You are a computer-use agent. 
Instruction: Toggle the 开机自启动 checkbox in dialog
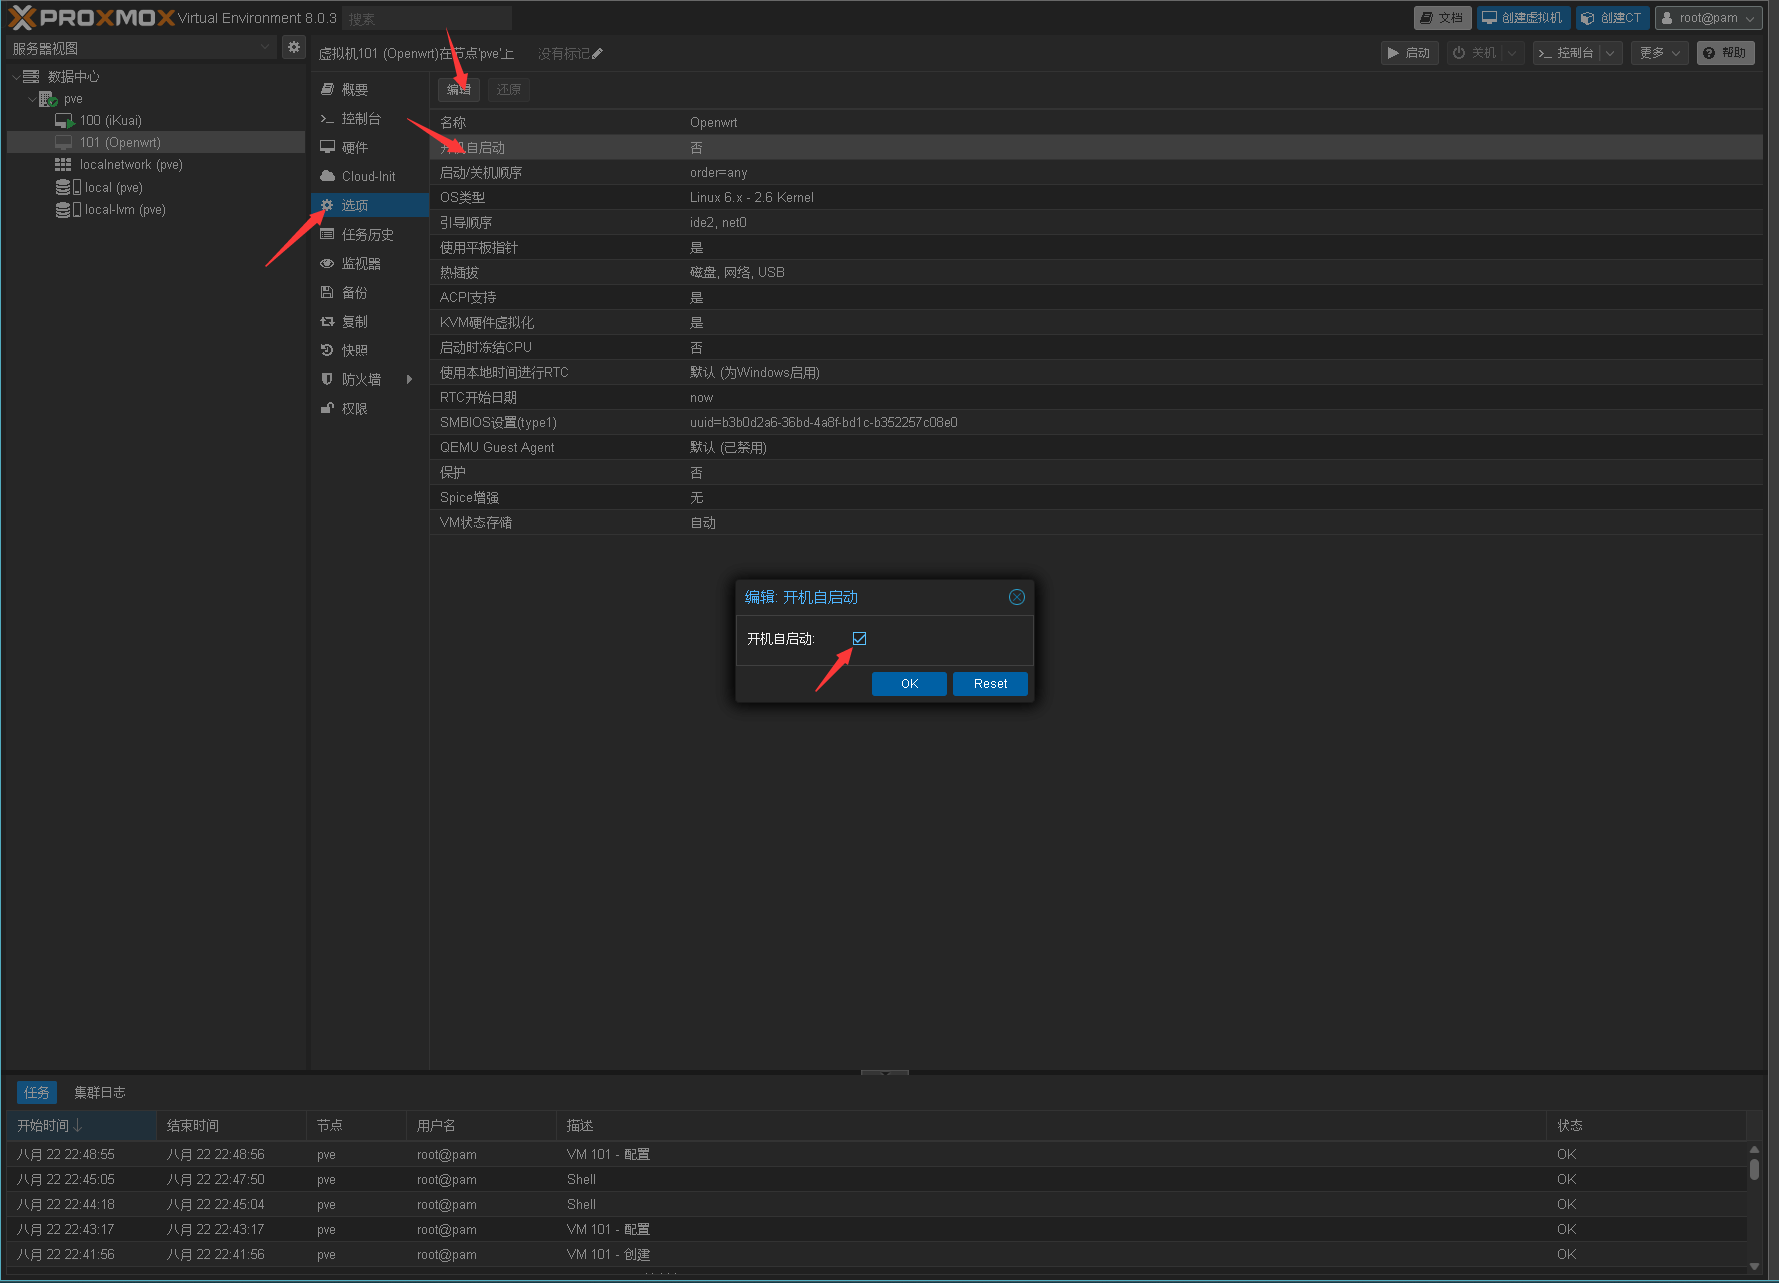coord(859,639)
